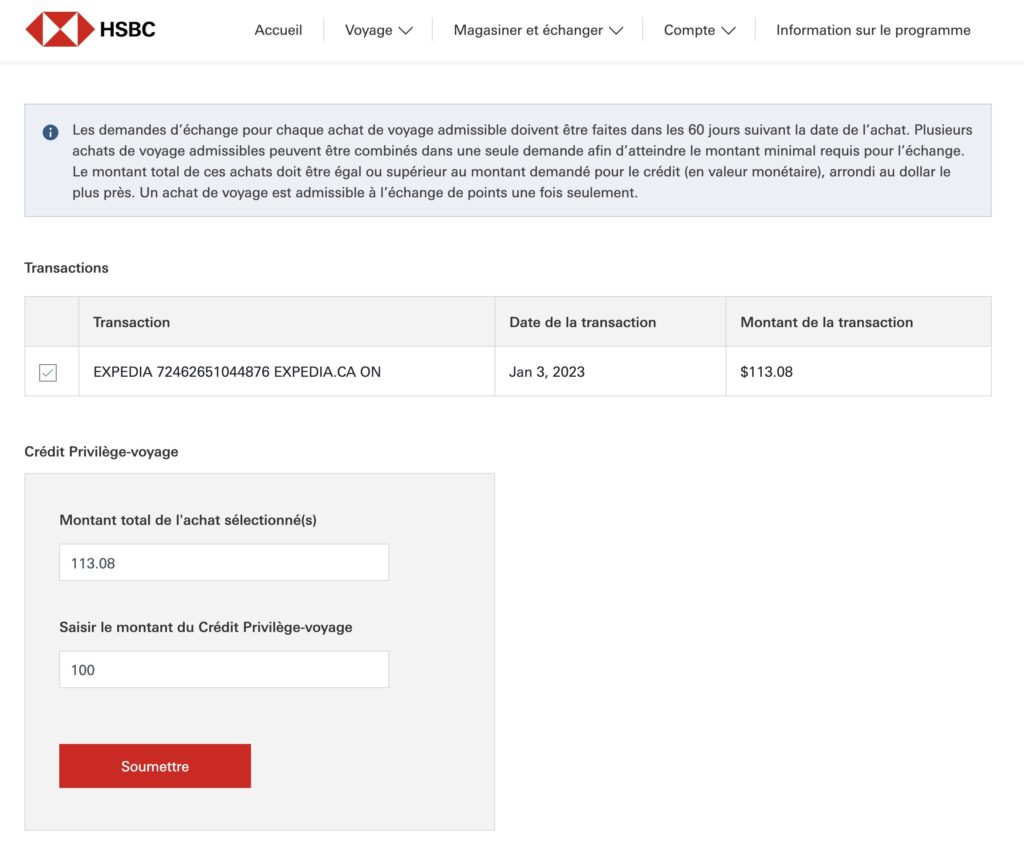Select the Magasiner et échanger menu label
The height and width of the screenshot is (845, 1024).
point(531,30)
